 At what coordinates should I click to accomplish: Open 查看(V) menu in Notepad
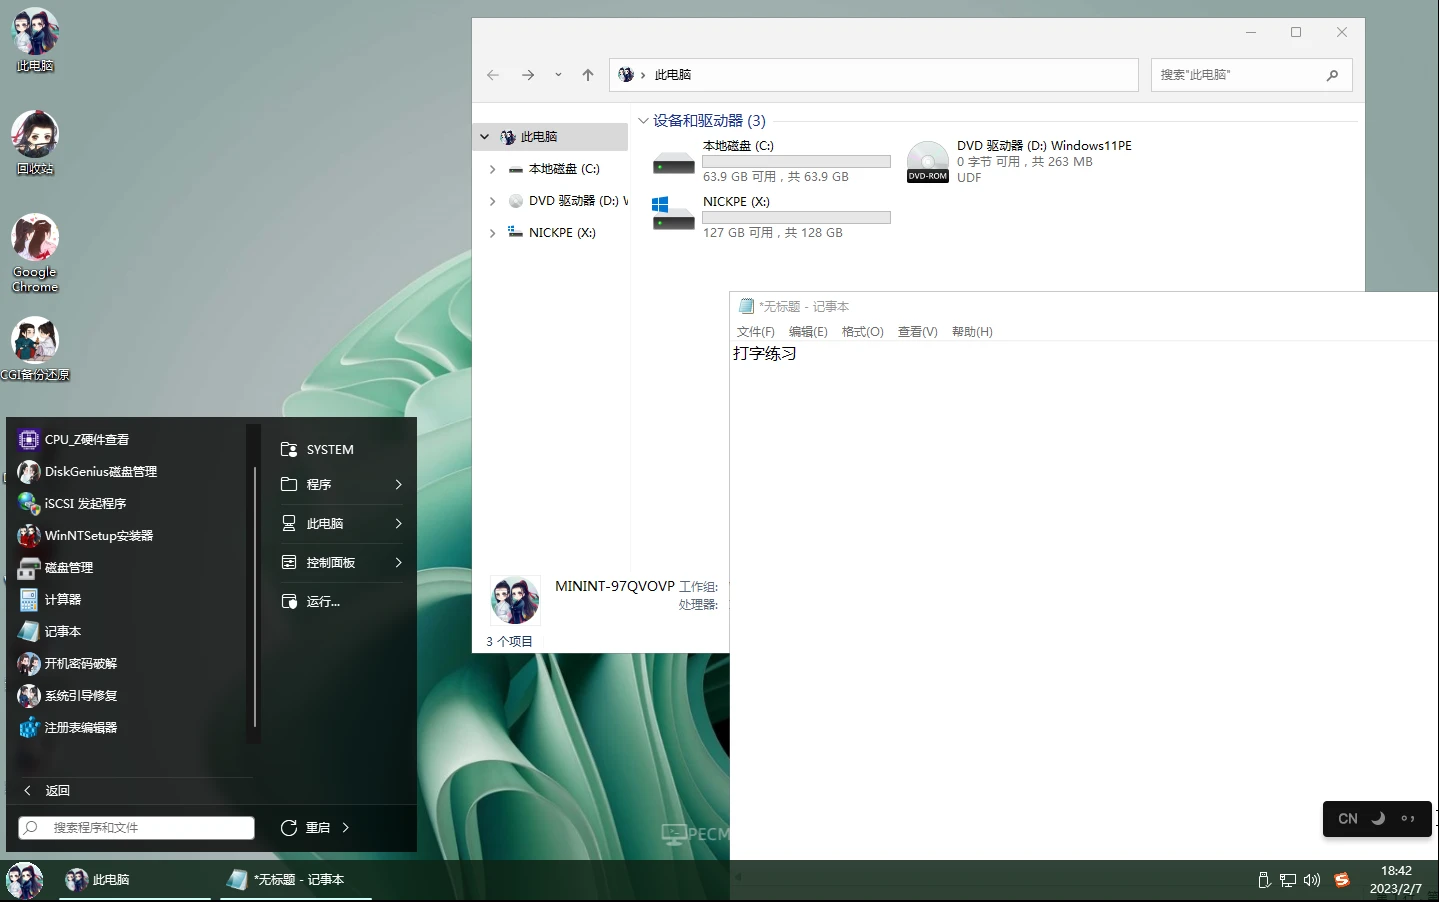918,332
